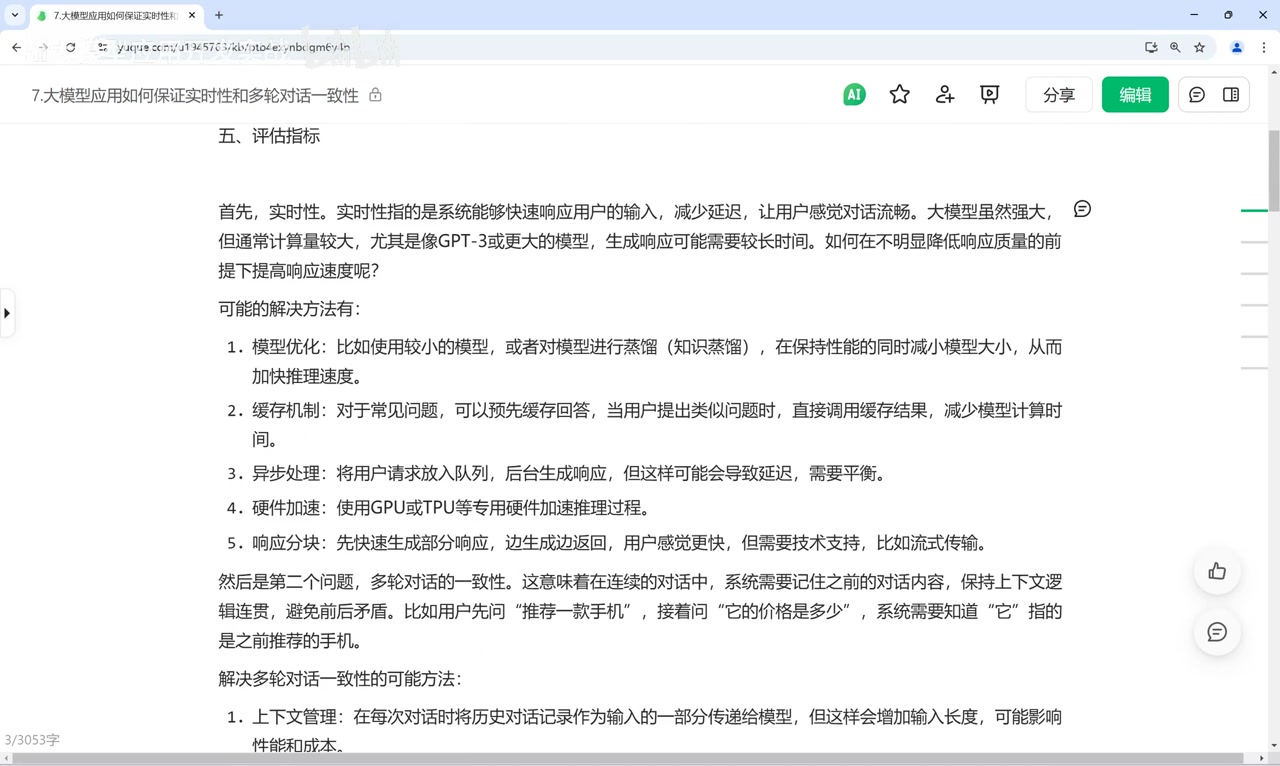The height and width of the screenshot is (766, 1280).
Task: Go forward in browser history
Action: [x=43, y=47]
